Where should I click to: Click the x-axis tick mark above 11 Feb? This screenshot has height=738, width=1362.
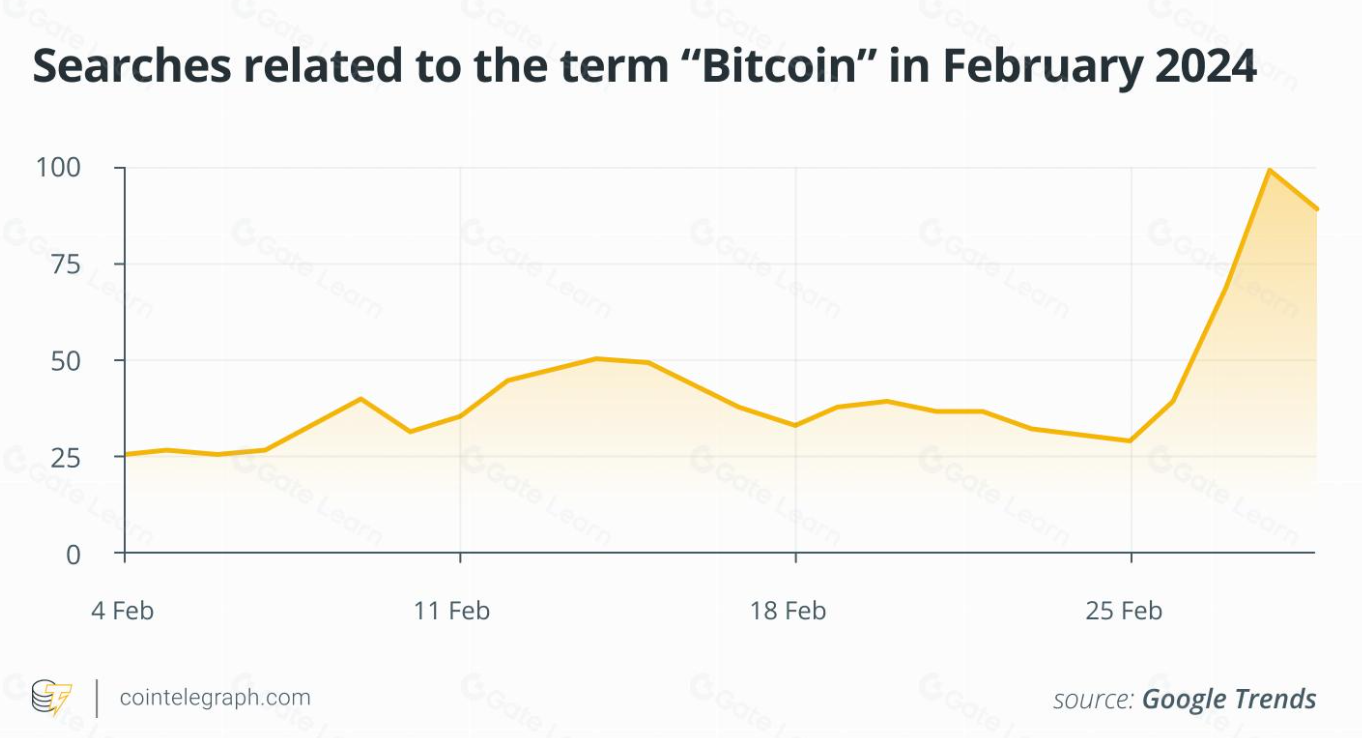460,558
